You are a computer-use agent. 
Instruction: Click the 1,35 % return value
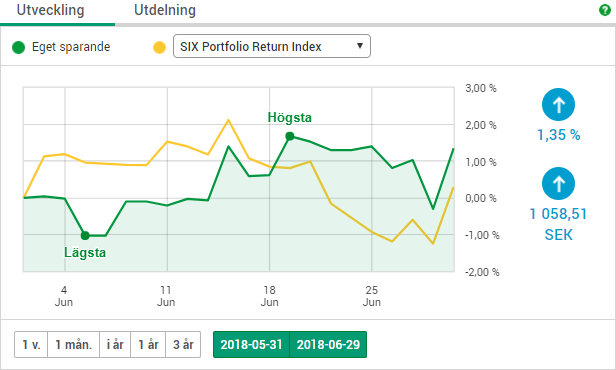coord(559,135)
